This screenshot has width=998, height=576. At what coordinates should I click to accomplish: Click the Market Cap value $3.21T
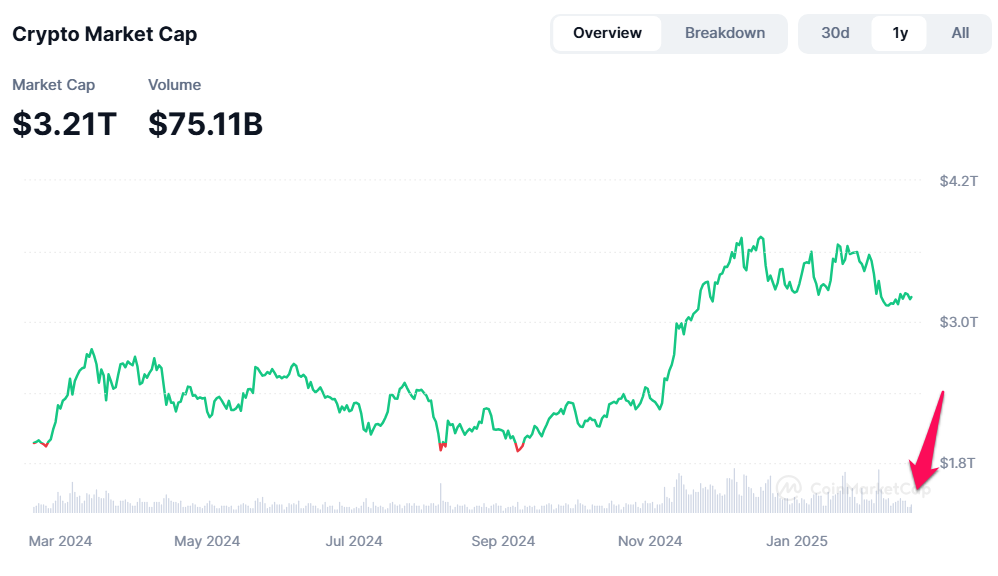pos(64,124)
